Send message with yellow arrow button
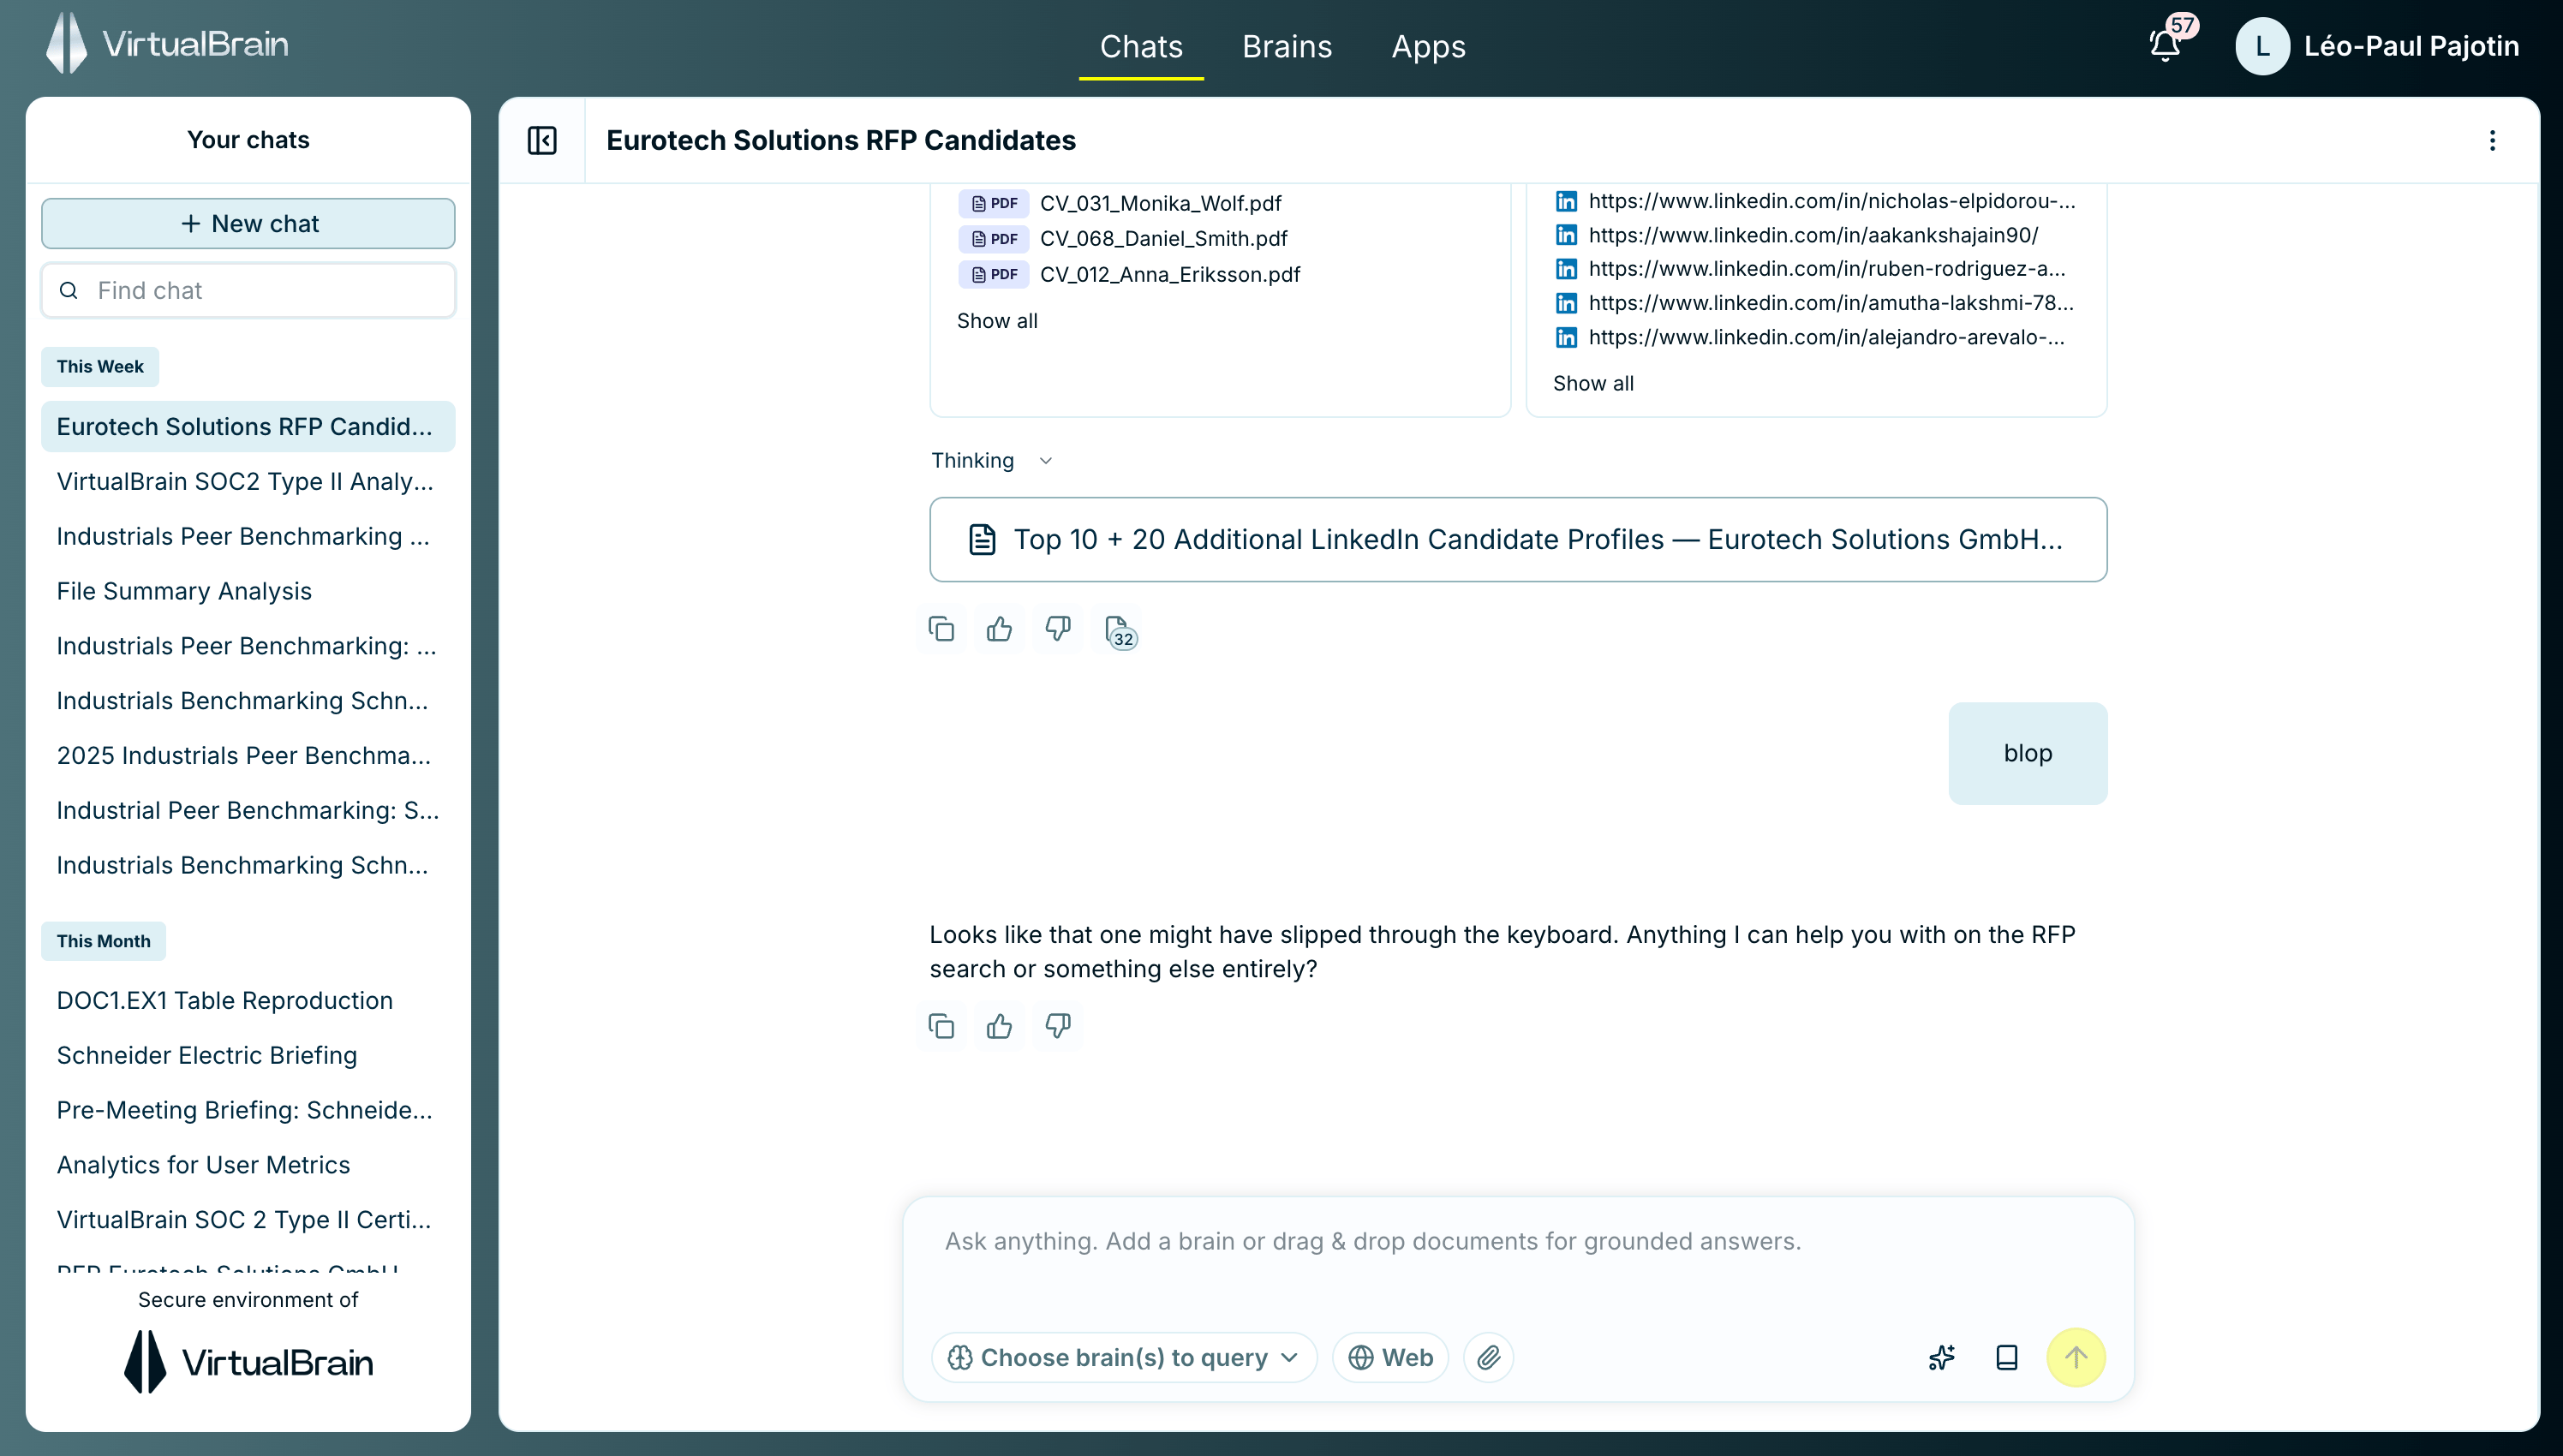The width and height of the screenshot is (2563, 1456). click(2076, 1357)
